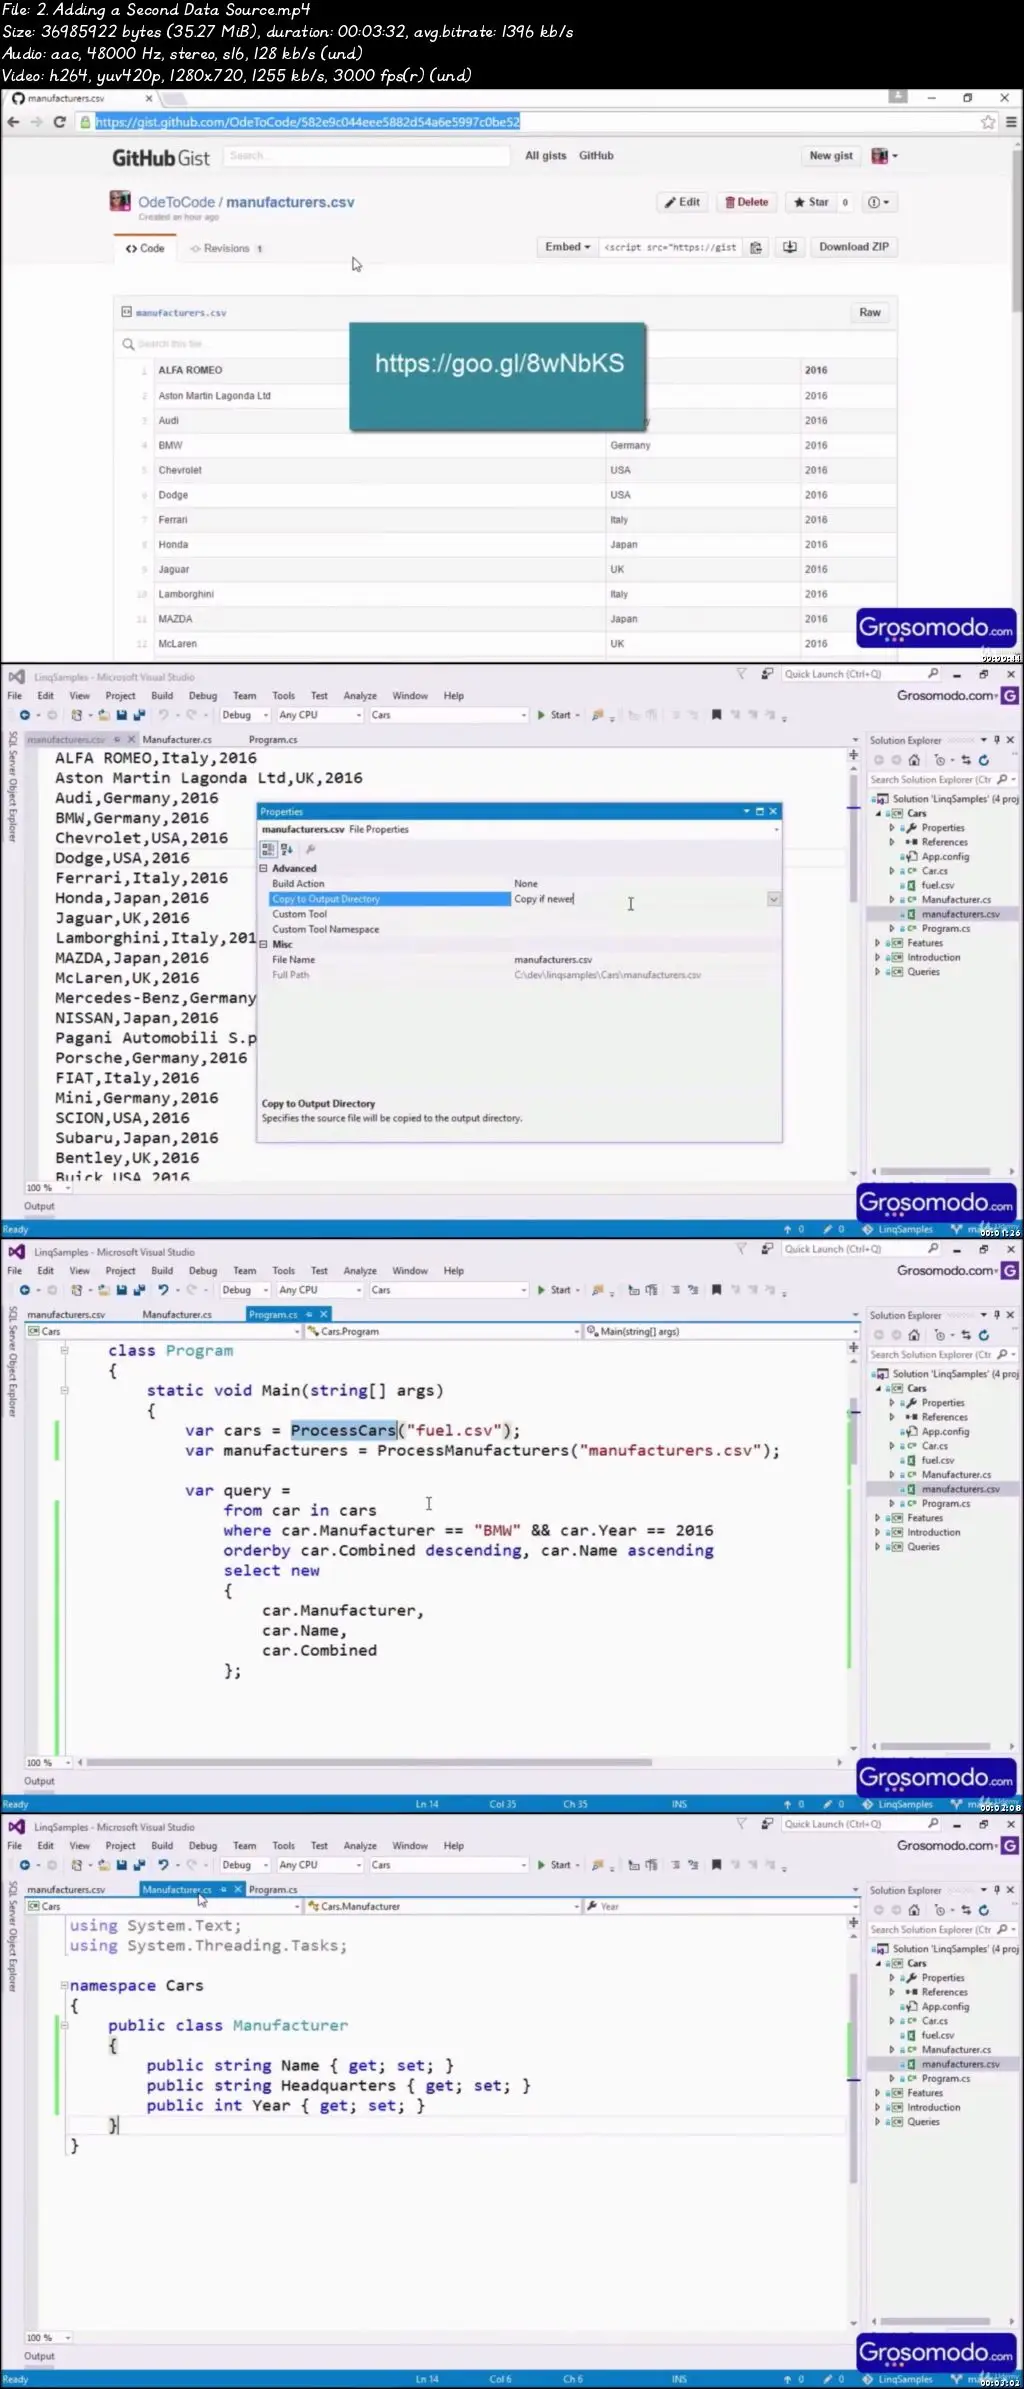
Task: Open the Debug configuration dropdown in the Program.cs frame
Action: click(x=245, y=1290)
